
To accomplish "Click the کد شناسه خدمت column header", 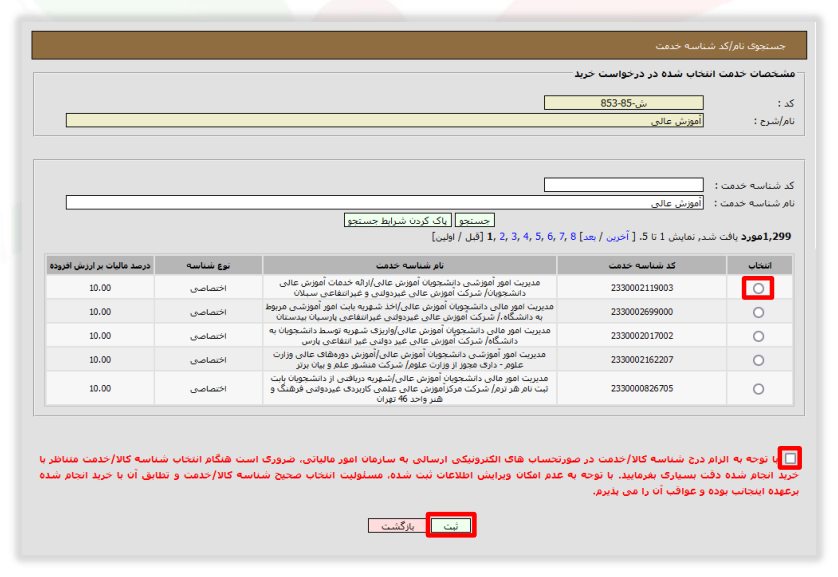I will click(x=642, y=266).
